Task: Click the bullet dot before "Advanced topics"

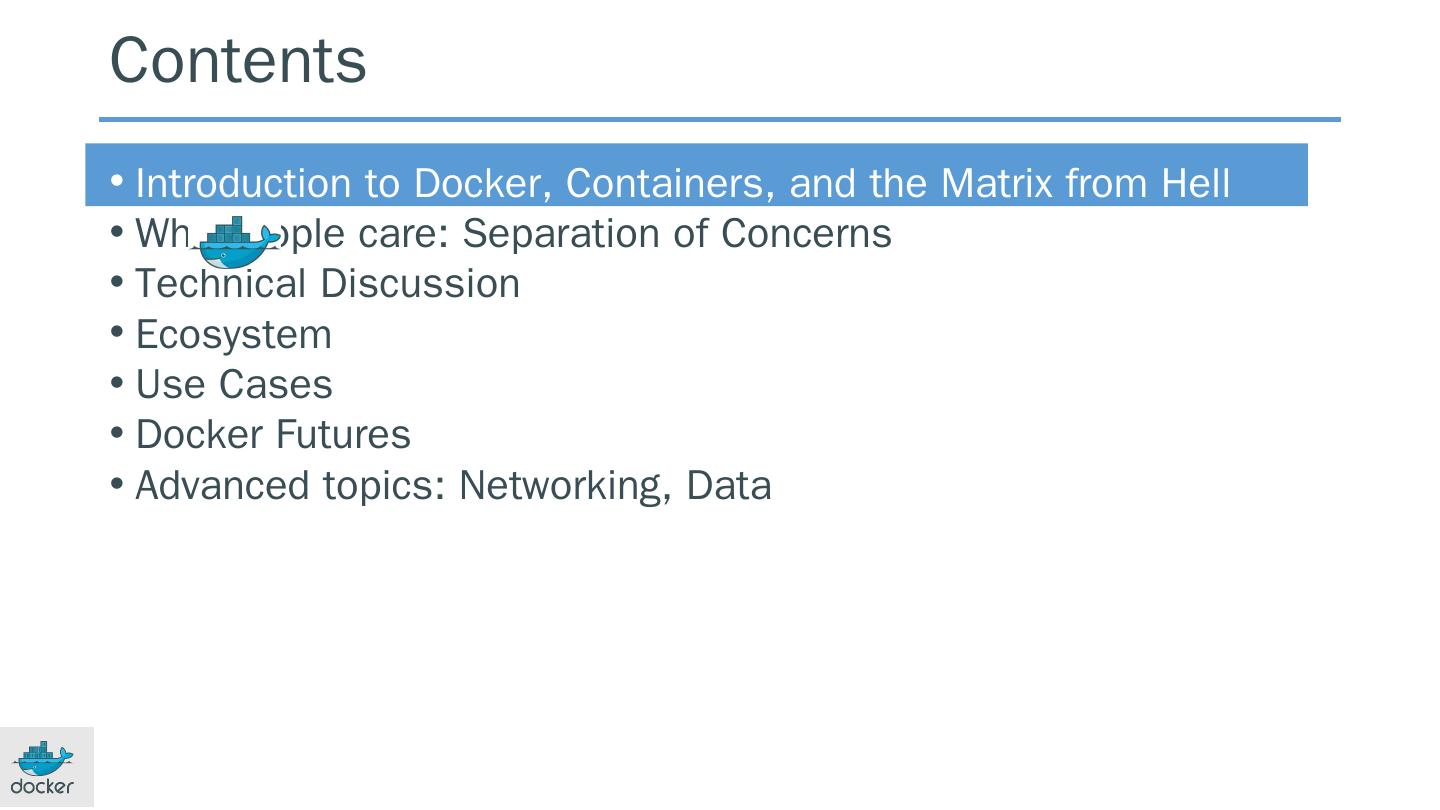Action: [117, 484]
